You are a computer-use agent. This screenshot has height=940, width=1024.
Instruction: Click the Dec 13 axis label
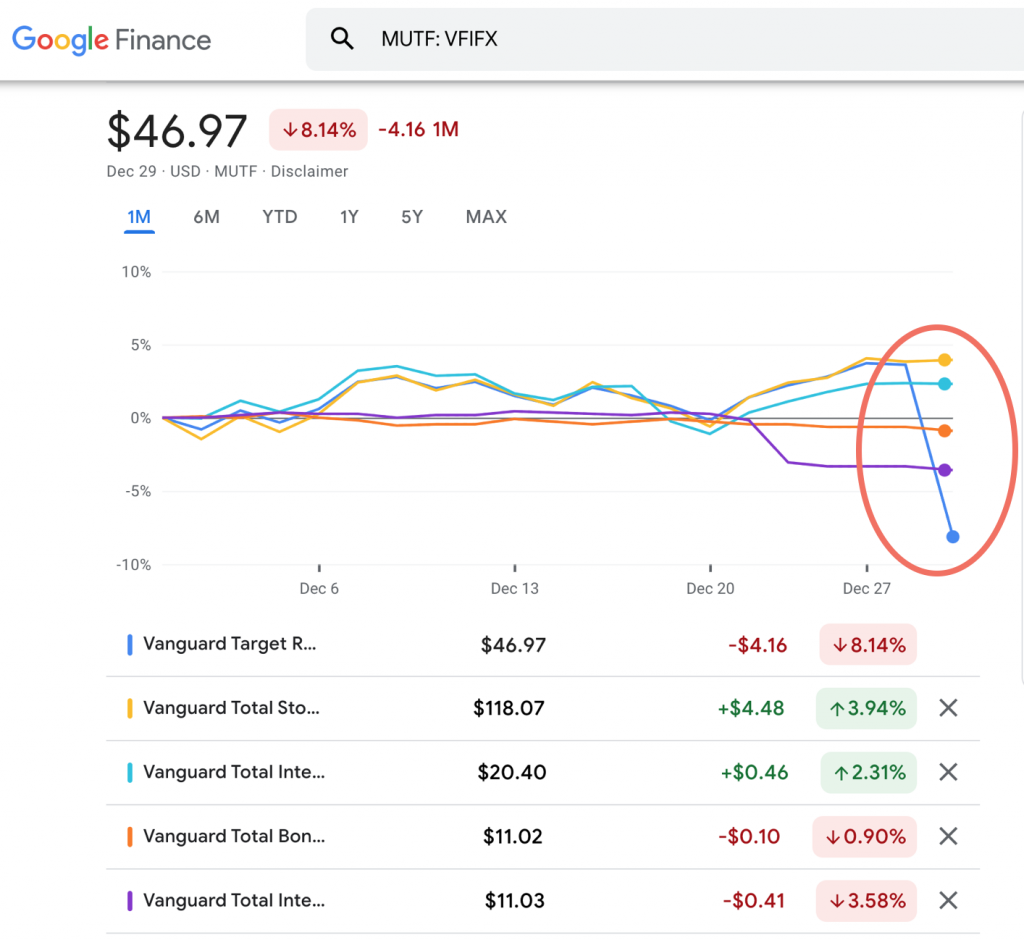[x=515, y=589]
